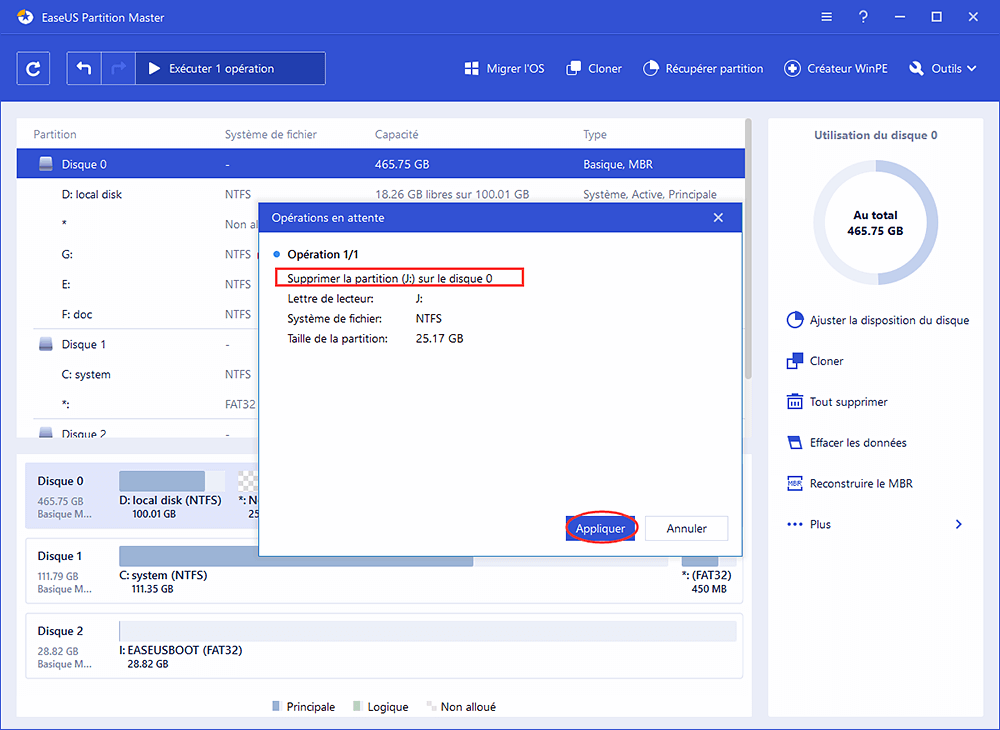1000x730 pixels.
Task: Click the refresh icon in toolbar
Action: [x=33, y=68]
